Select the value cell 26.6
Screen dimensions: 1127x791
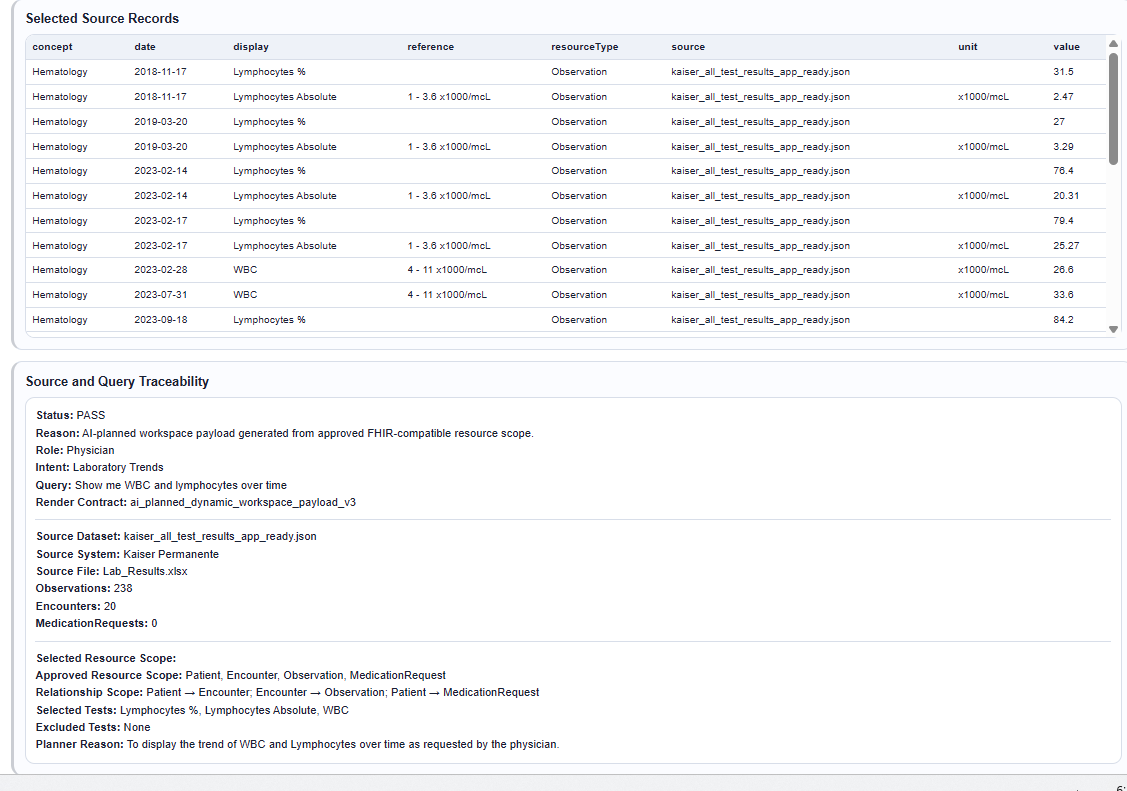pos(1064,270)
